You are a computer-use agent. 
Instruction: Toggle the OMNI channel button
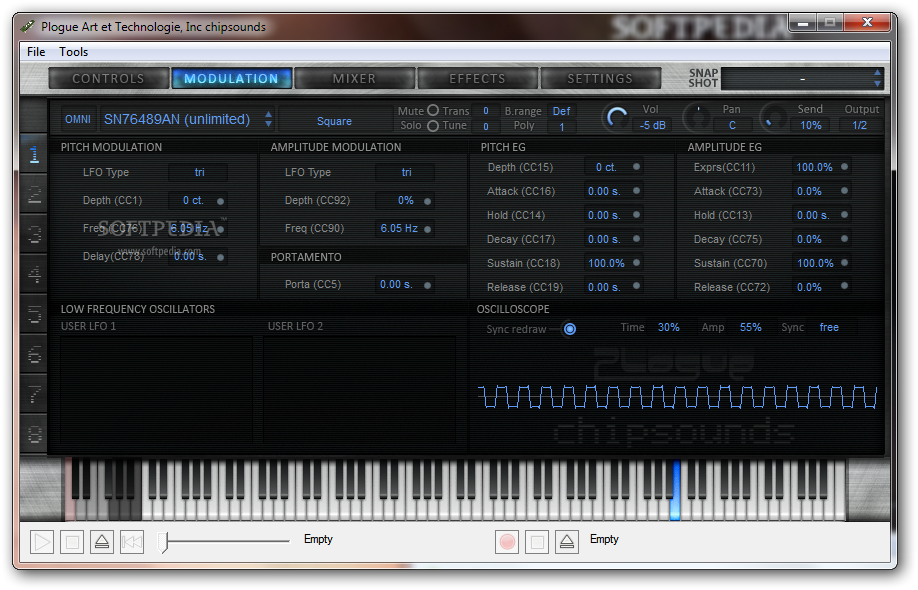click(x=78, y=119)
